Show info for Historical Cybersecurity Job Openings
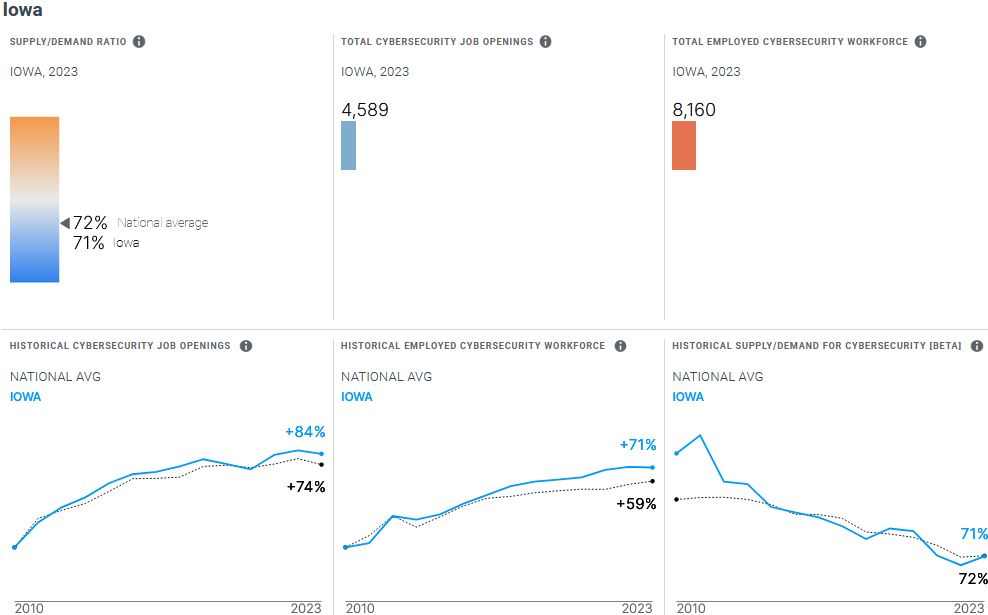This screenshot has height=615, width=988. 246,346
